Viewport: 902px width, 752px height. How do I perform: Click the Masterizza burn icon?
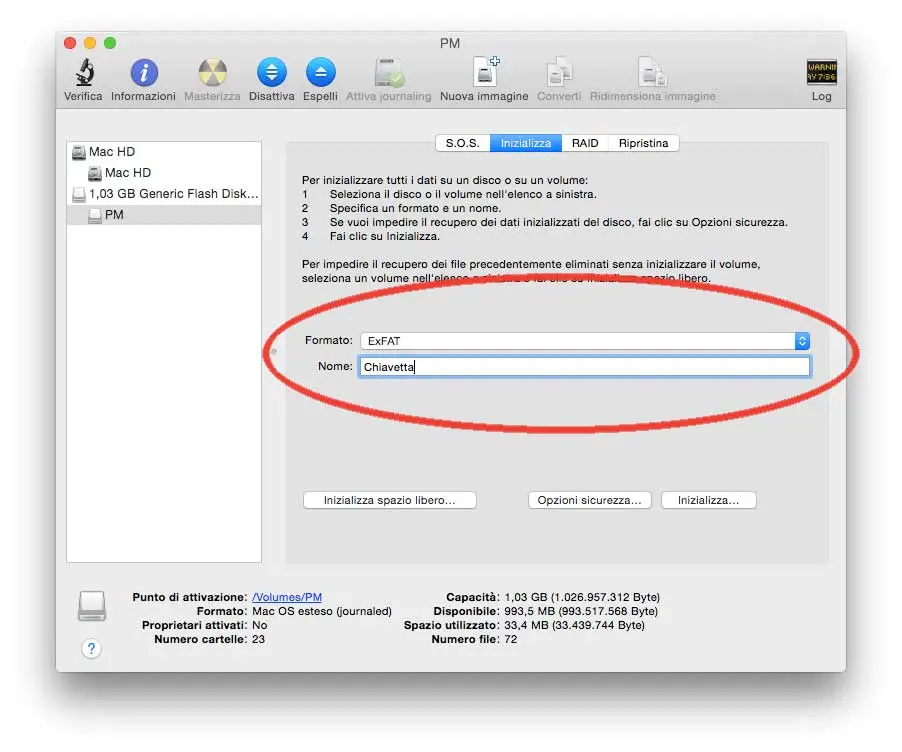(212, 72)
